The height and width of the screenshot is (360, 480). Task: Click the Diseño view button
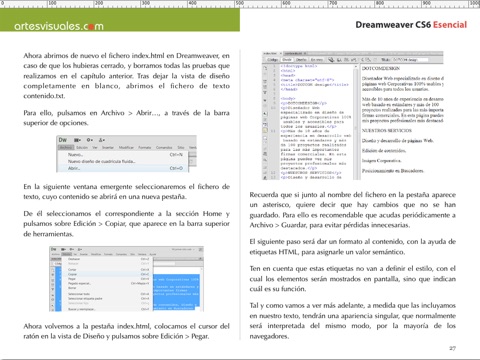point(301,60)
